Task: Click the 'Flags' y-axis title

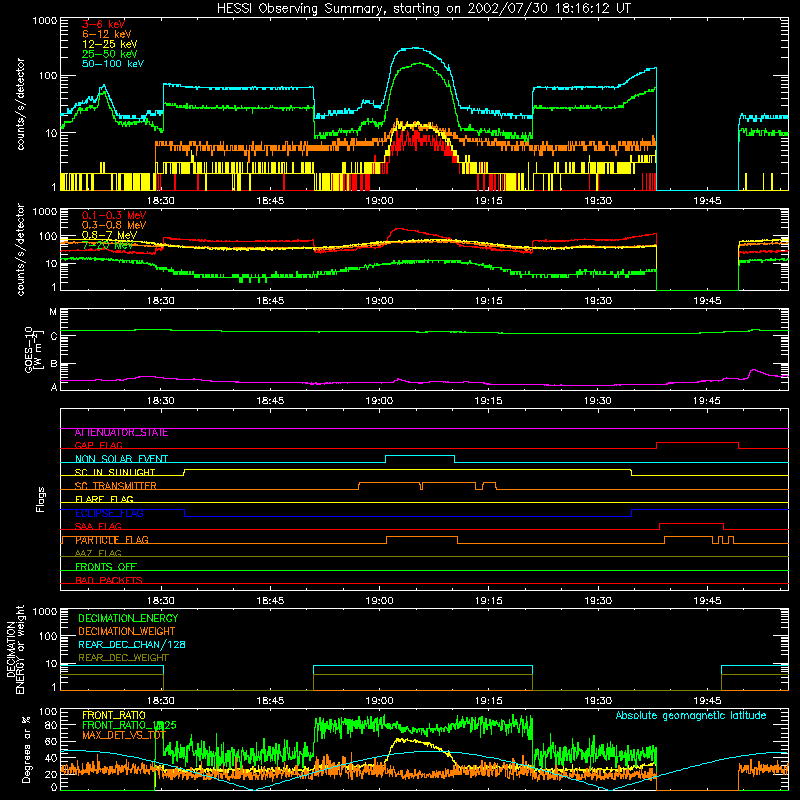Action: pos(40,499)
